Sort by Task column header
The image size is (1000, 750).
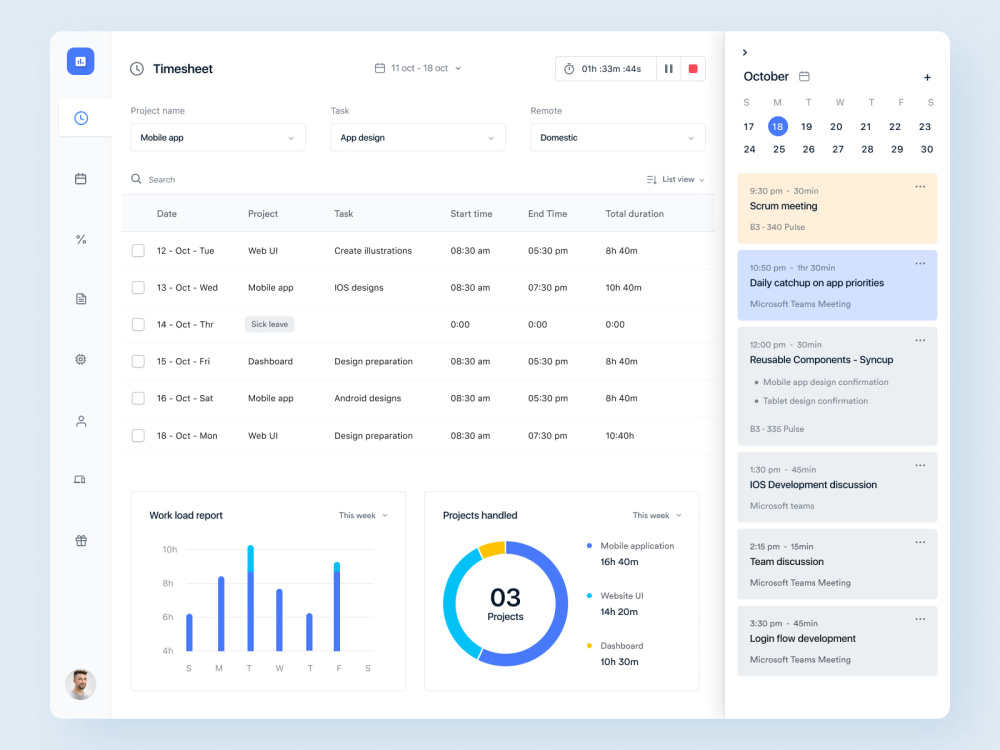pos(343,214)
